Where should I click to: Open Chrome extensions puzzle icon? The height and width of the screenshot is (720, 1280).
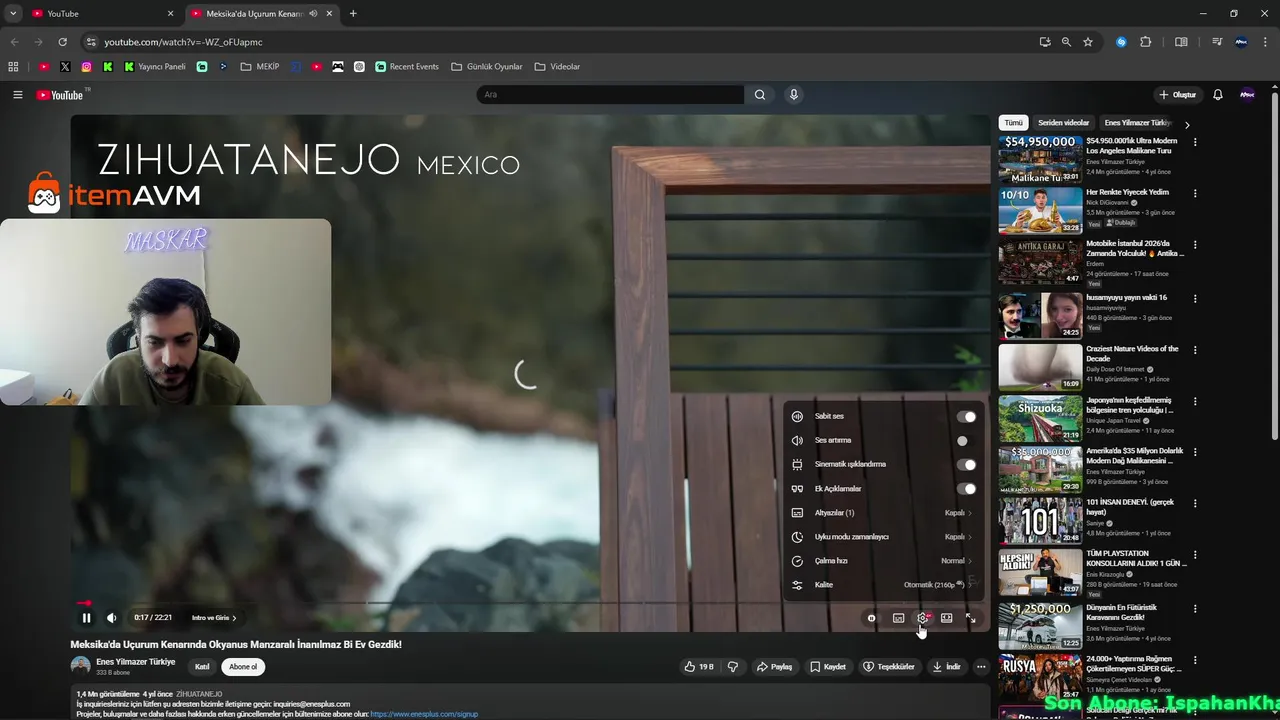[x=1146, y=42]
